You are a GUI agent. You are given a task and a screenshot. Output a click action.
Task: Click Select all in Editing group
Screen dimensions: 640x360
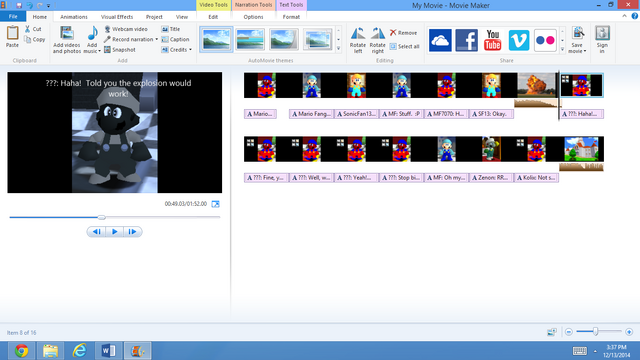404,47
